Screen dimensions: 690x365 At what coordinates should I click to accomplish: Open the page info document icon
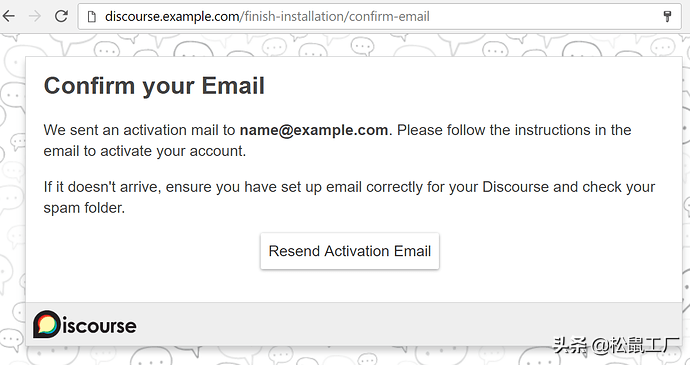click(92, 17)
